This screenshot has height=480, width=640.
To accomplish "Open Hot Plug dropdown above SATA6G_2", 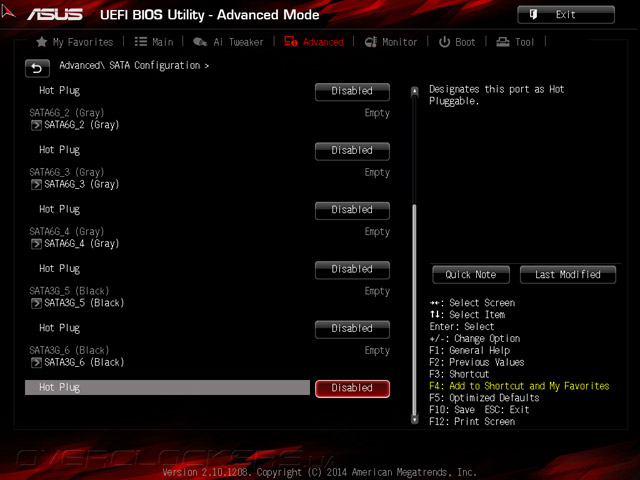I will 352,91.
